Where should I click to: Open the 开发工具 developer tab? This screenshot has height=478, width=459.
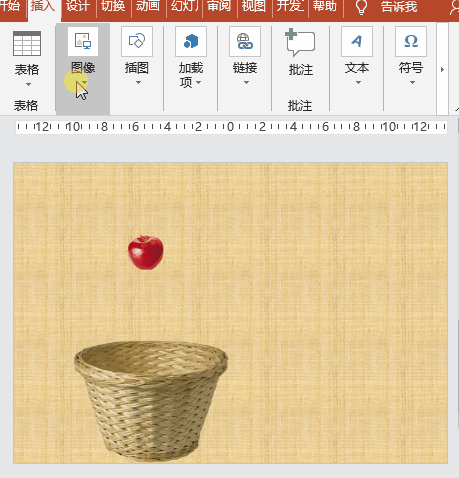point(290,7)
